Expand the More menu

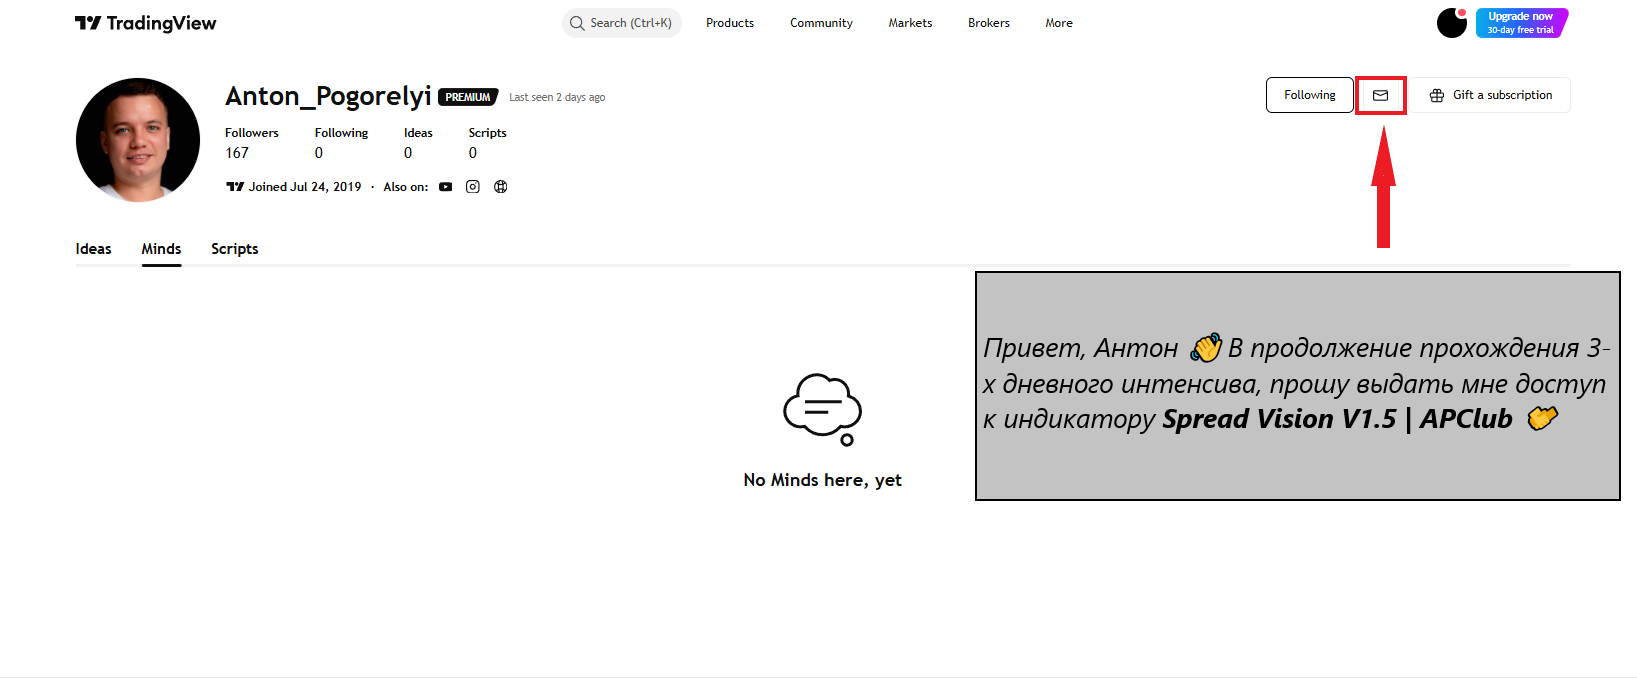[x=1059, y=23]
